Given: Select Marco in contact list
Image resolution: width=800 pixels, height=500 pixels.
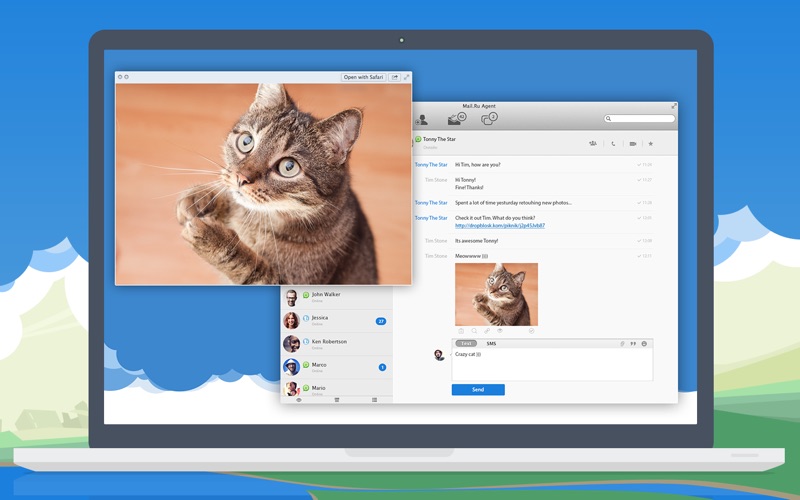Looking at the screenshot, I should 337,367.
